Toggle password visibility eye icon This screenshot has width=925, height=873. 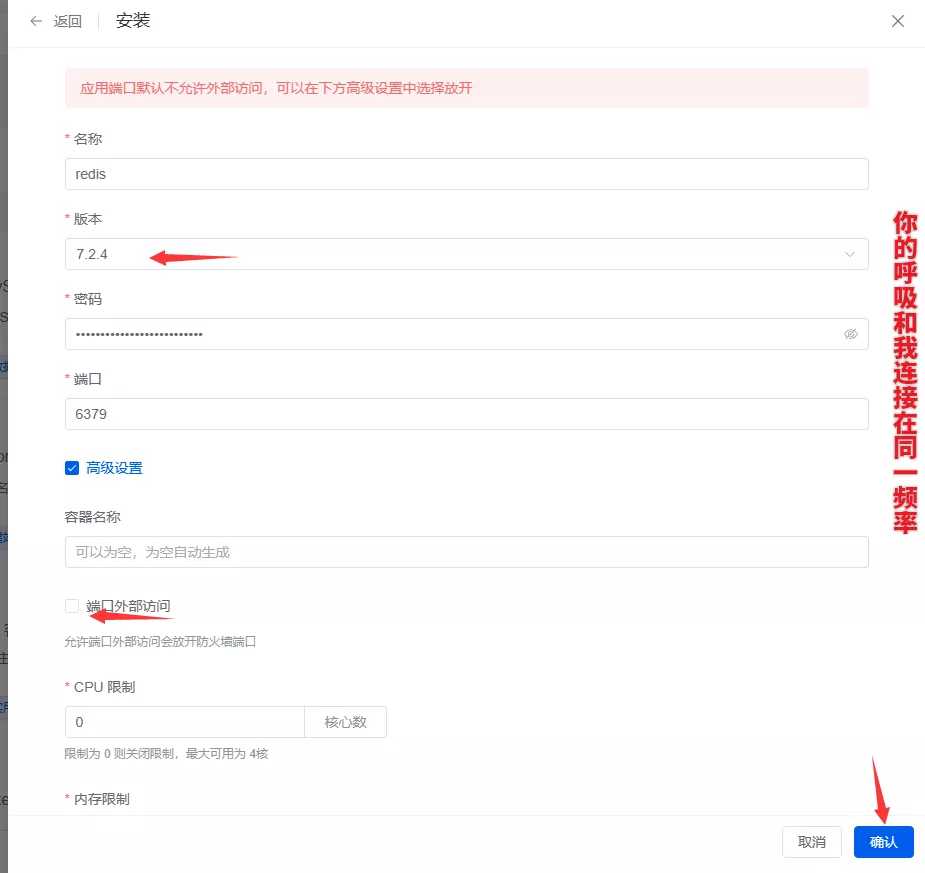point(851,334)
